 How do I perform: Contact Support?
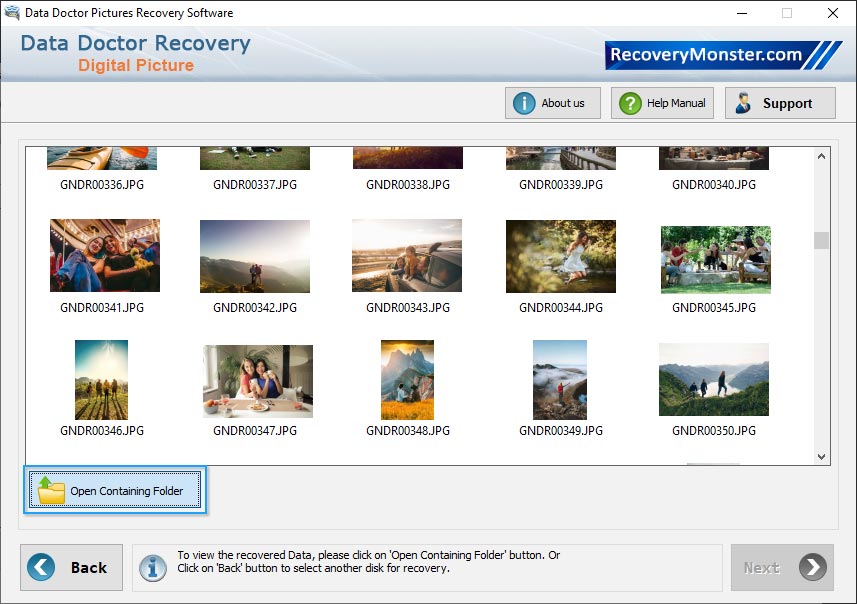[780, 102]
